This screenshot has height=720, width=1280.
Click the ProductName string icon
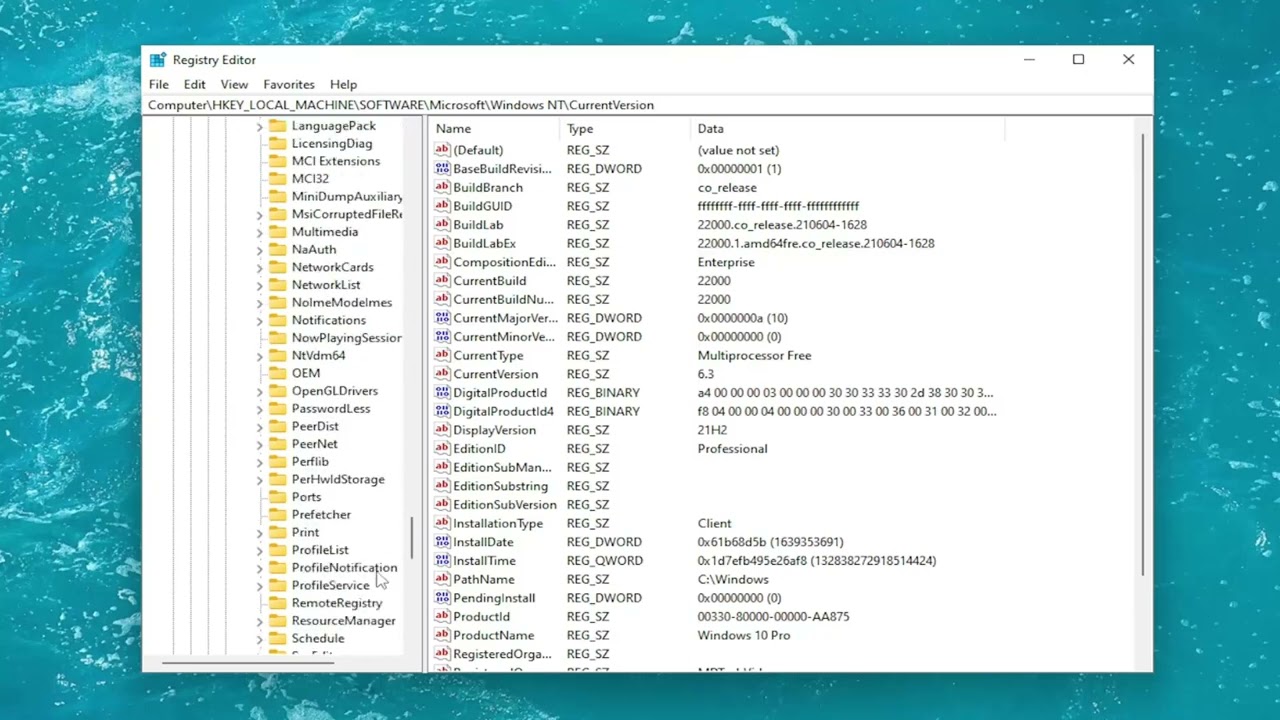tap(443, 635)
